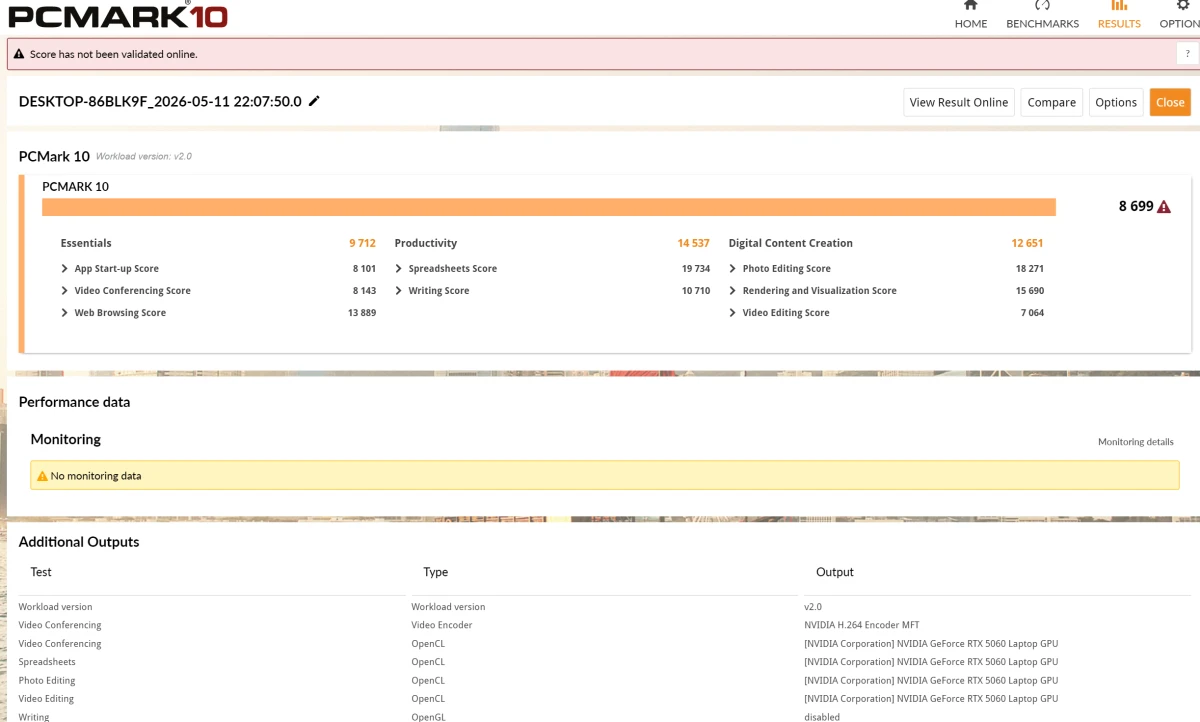Click the overall score 8 699
Viewport: 1200px width, 722px height.
tap(1135, 207)
